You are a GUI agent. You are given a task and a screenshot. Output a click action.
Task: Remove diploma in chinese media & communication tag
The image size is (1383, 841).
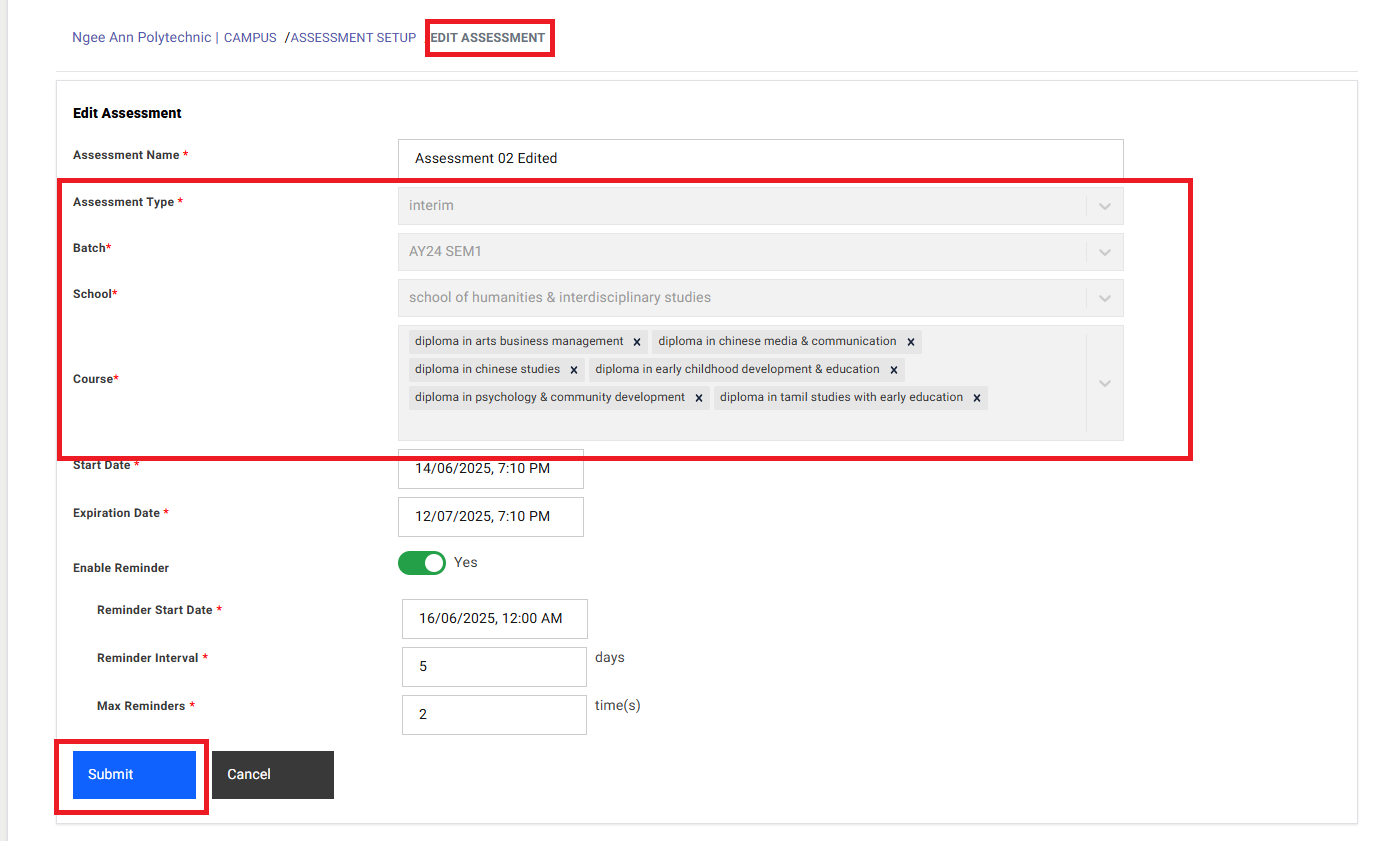(x=911, y=342)
